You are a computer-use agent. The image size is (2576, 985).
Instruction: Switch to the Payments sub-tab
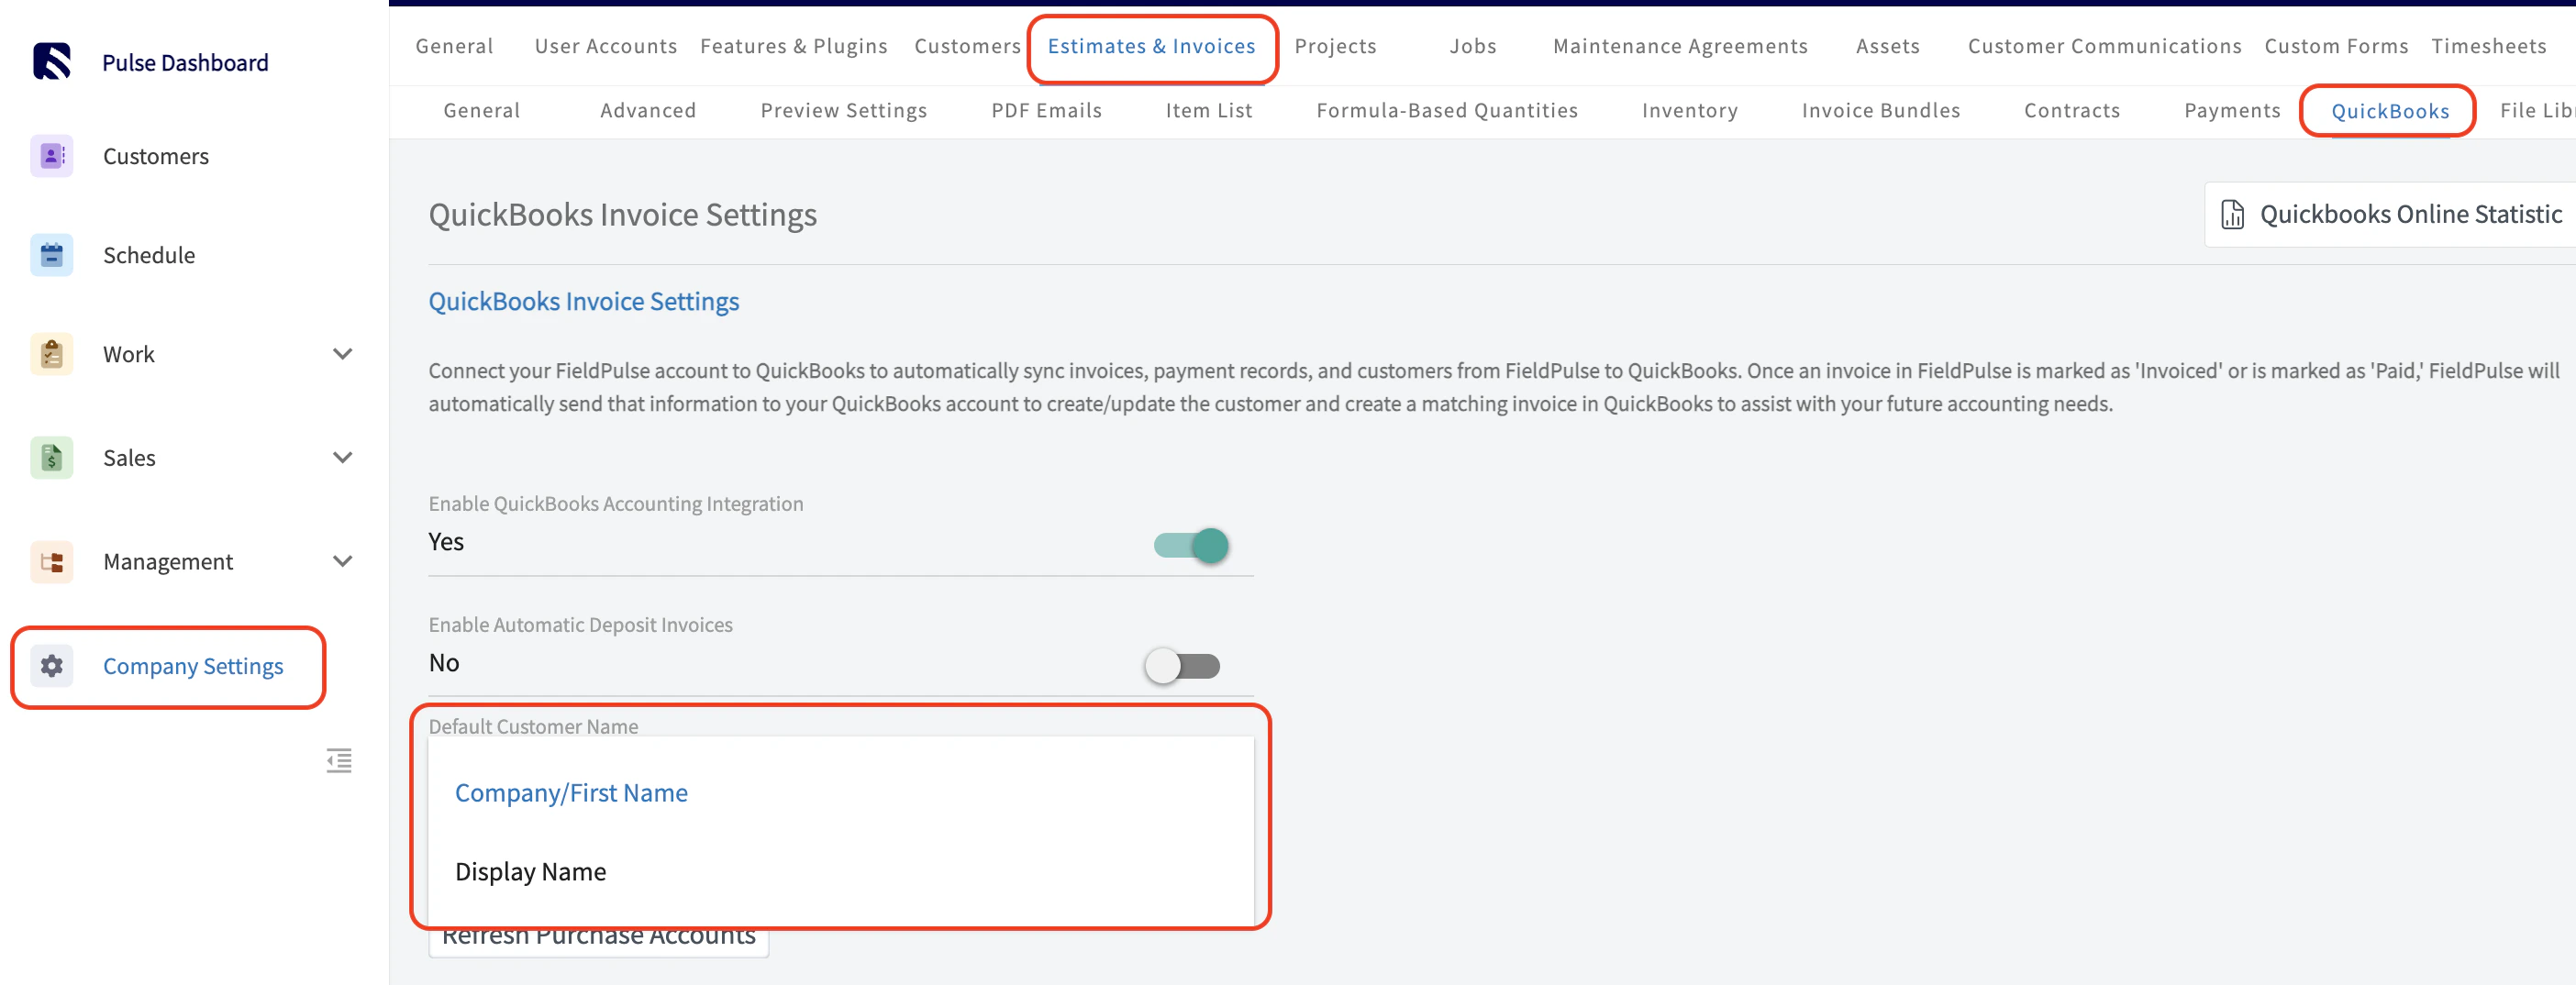coord(2232,110)
